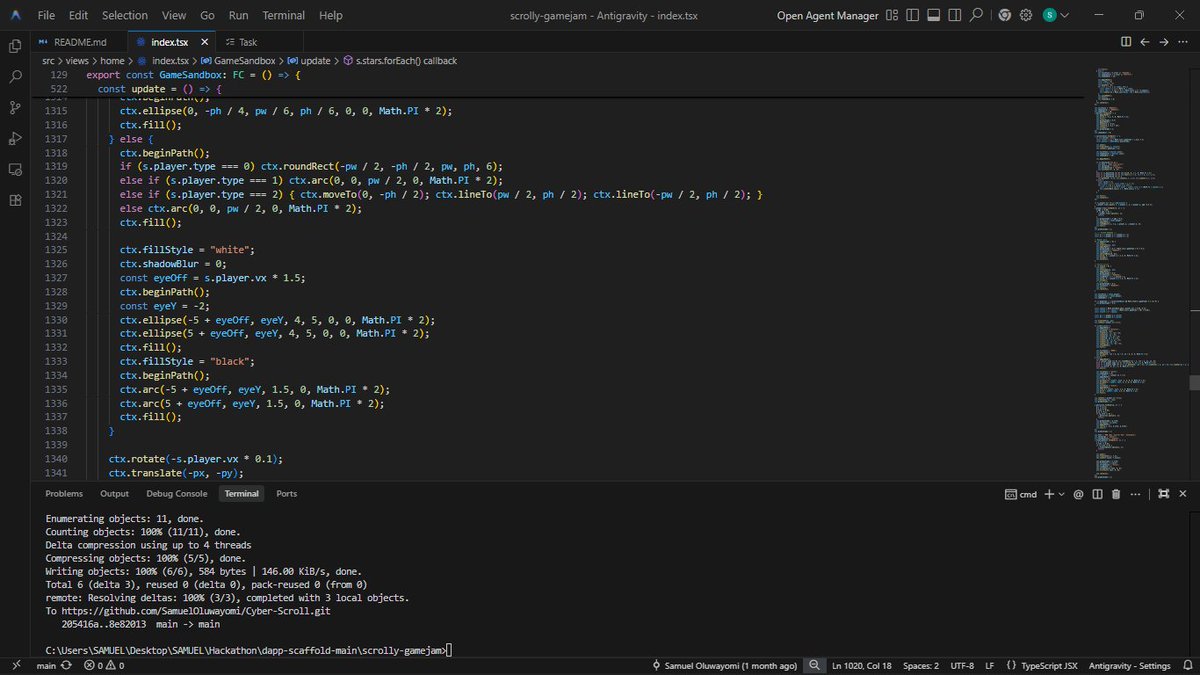The width and height of the screenshot is (1200, 675).
Task: Split the terminal pane
Action: 1097,494
